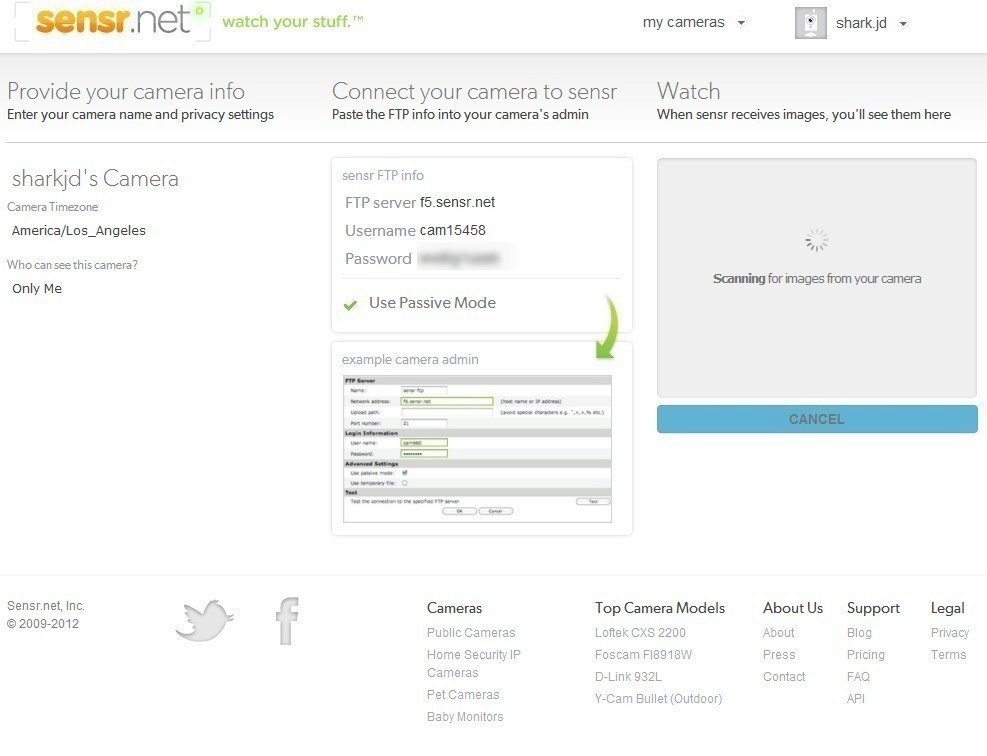Open the Foscam FI8918W link
987x756 pixels.
point(643,655)
